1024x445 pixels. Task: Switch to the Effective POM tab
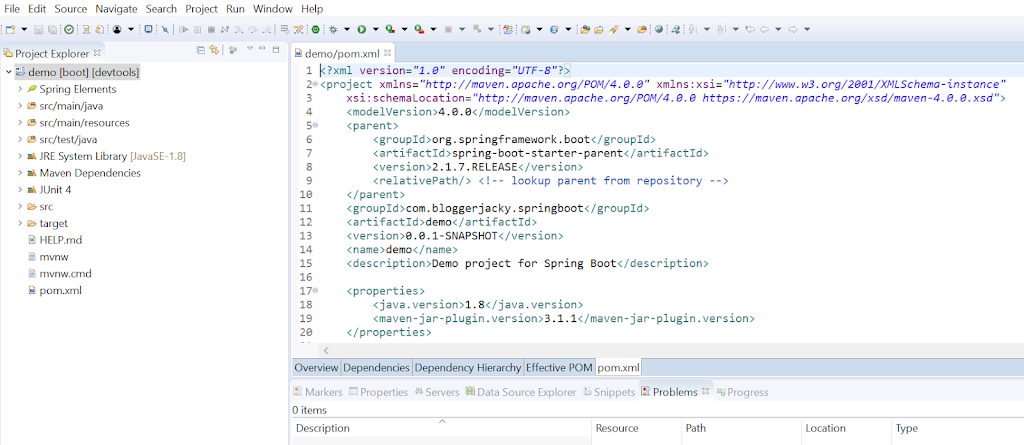(559, 367)
